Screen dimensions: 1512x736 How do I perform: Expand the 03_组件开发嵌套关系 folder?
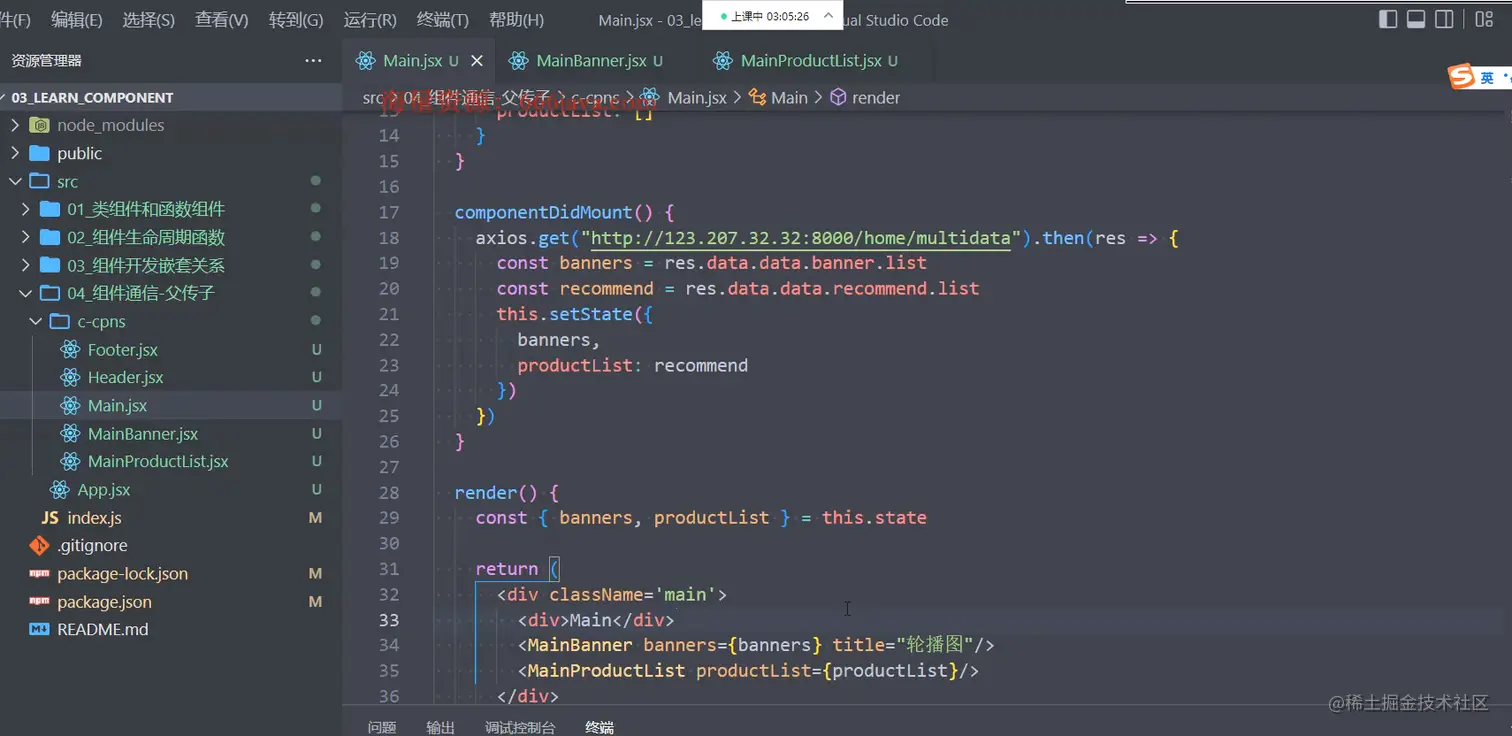point(27,266)
